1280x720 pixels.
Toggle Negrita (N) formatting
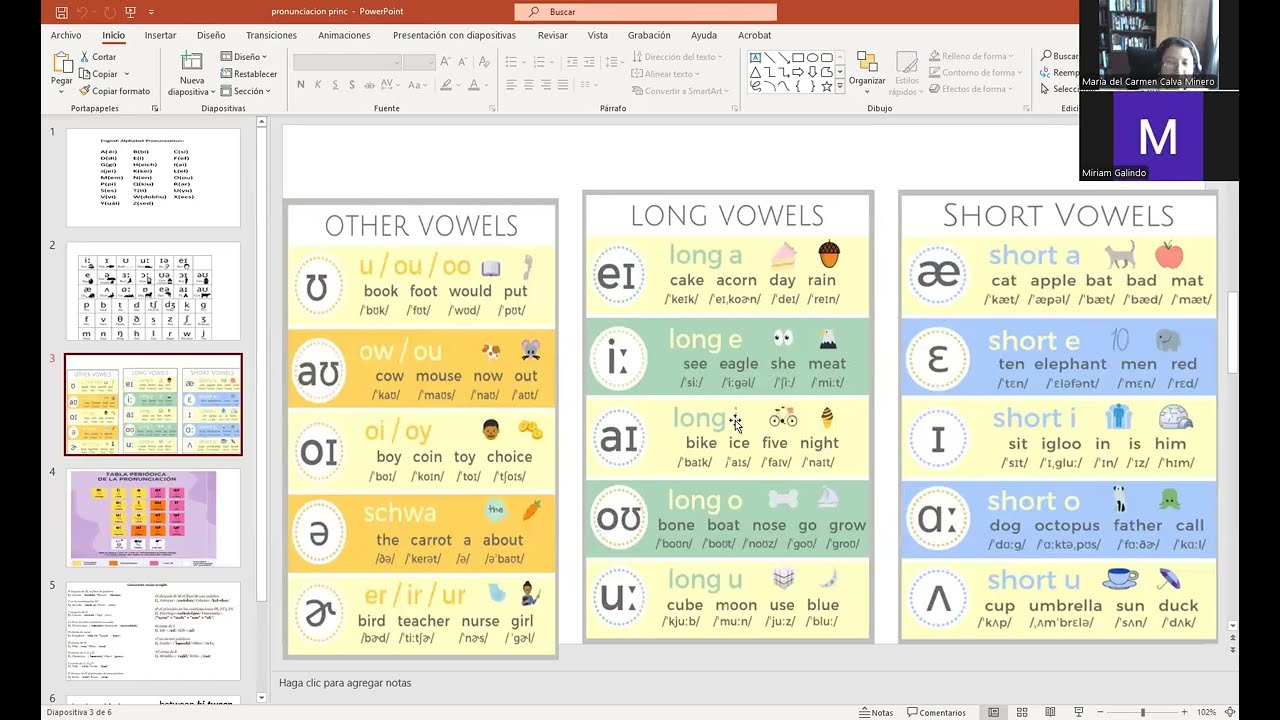click(x=301, y=85)
